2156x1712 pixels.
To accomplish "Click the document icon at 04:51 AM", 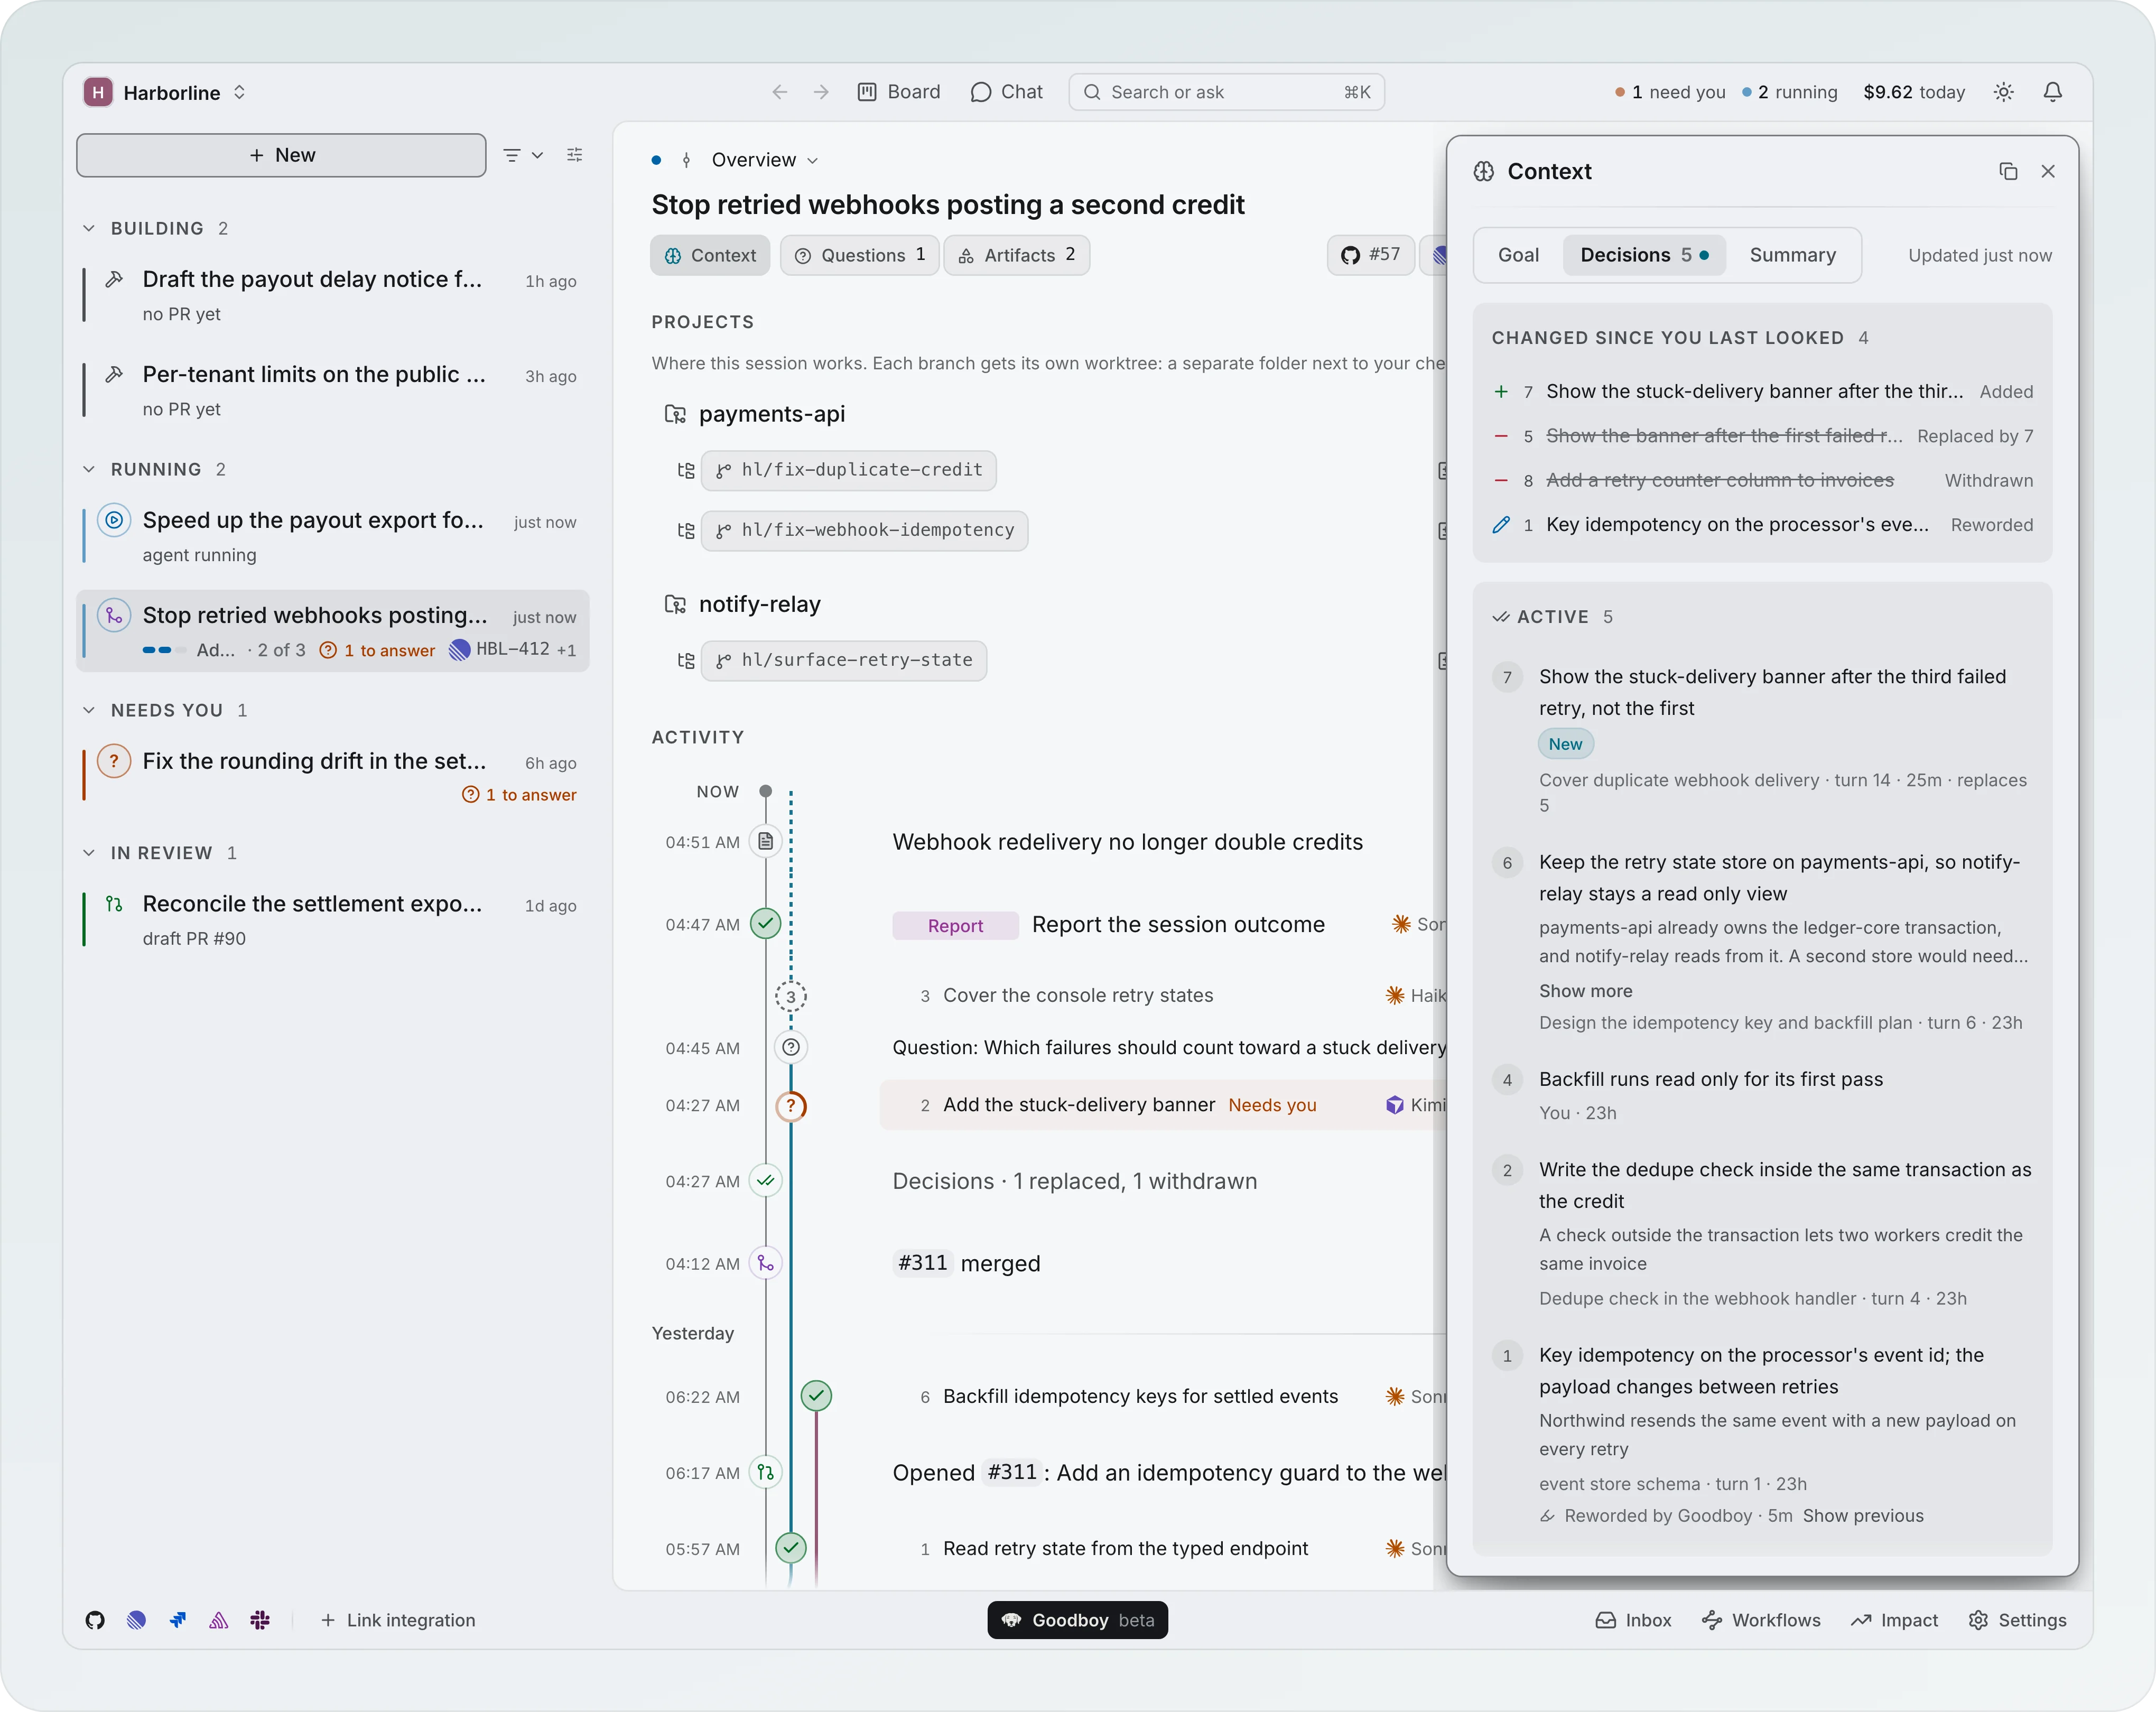I will tap(765, 841).
